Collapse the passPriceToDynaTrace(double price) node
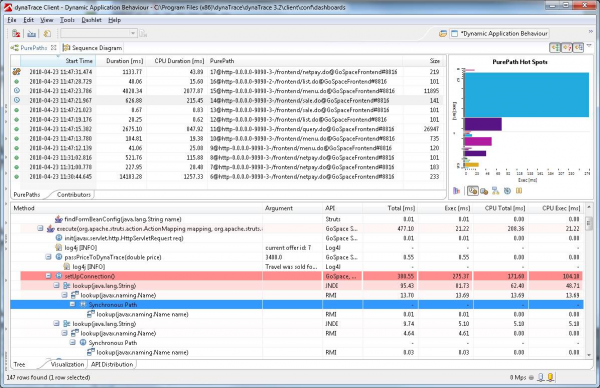This screenshot has height=388, width=600. 48,257
